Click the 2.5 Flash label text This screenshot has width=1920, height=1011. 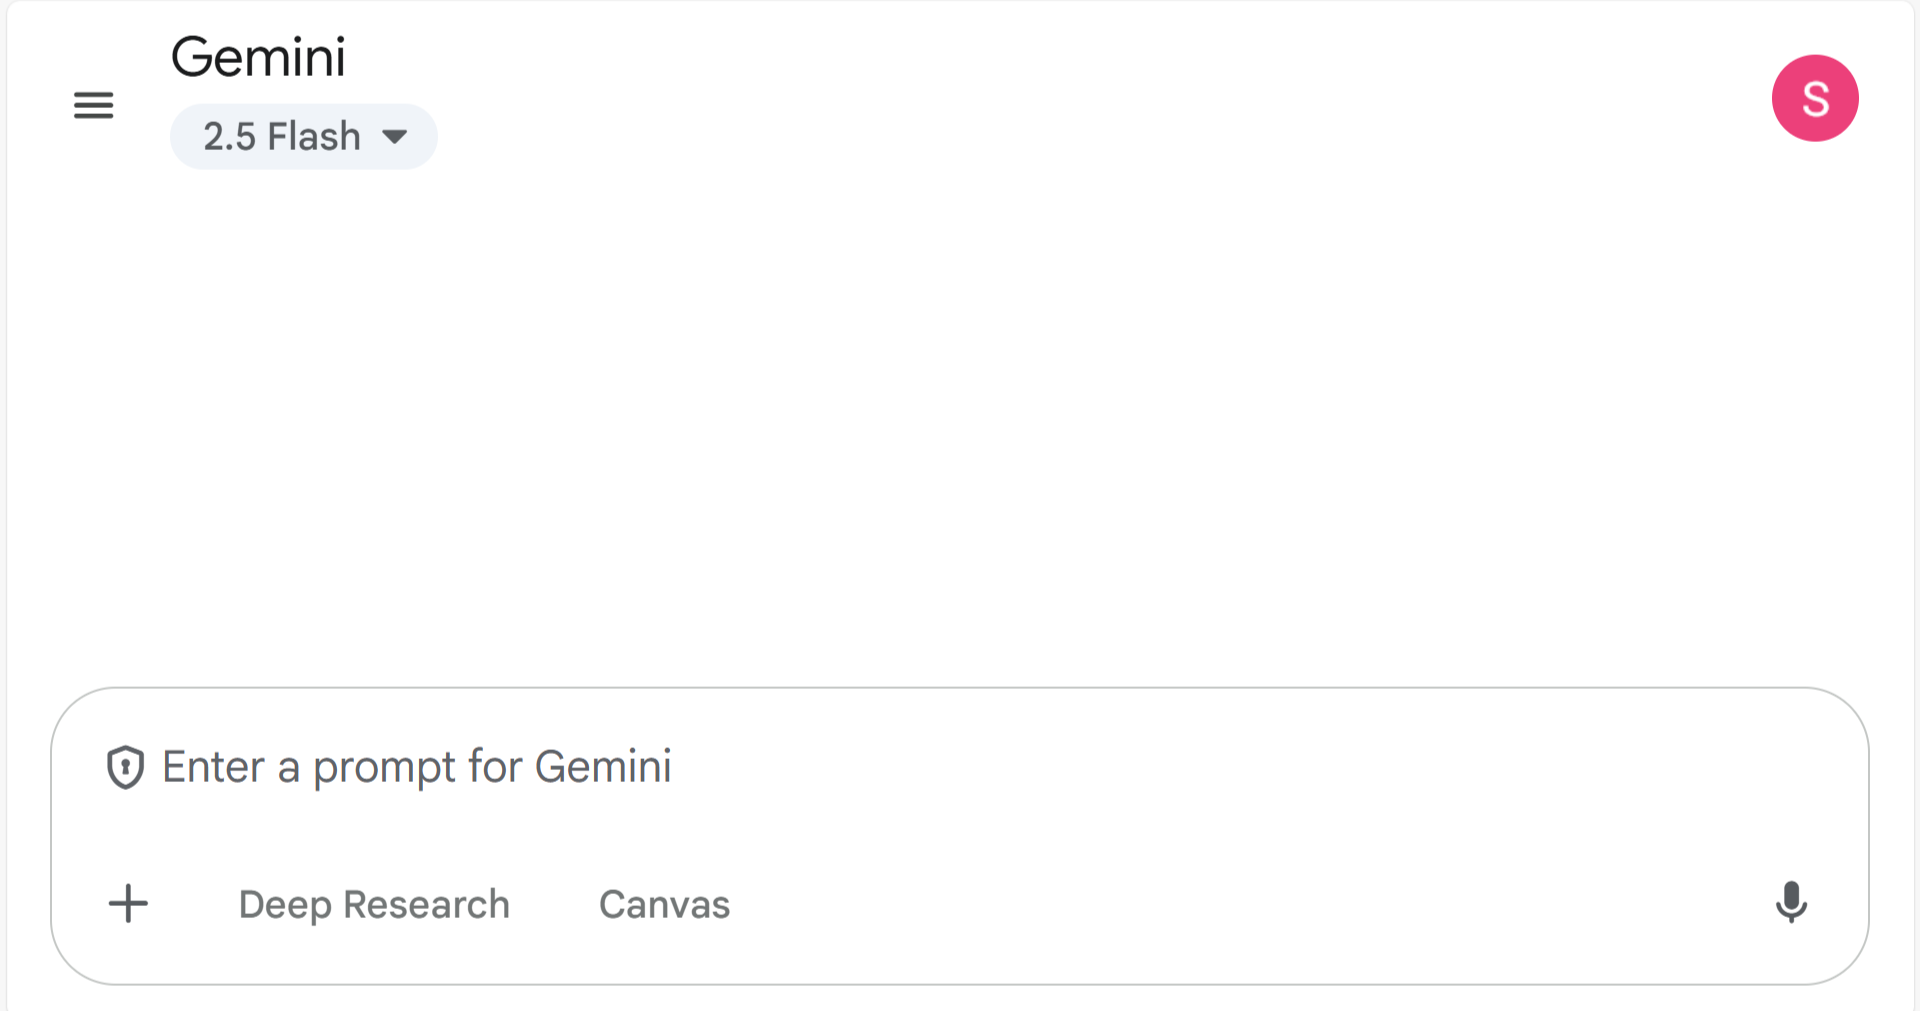pyautogui.click(x=281, y=136)
